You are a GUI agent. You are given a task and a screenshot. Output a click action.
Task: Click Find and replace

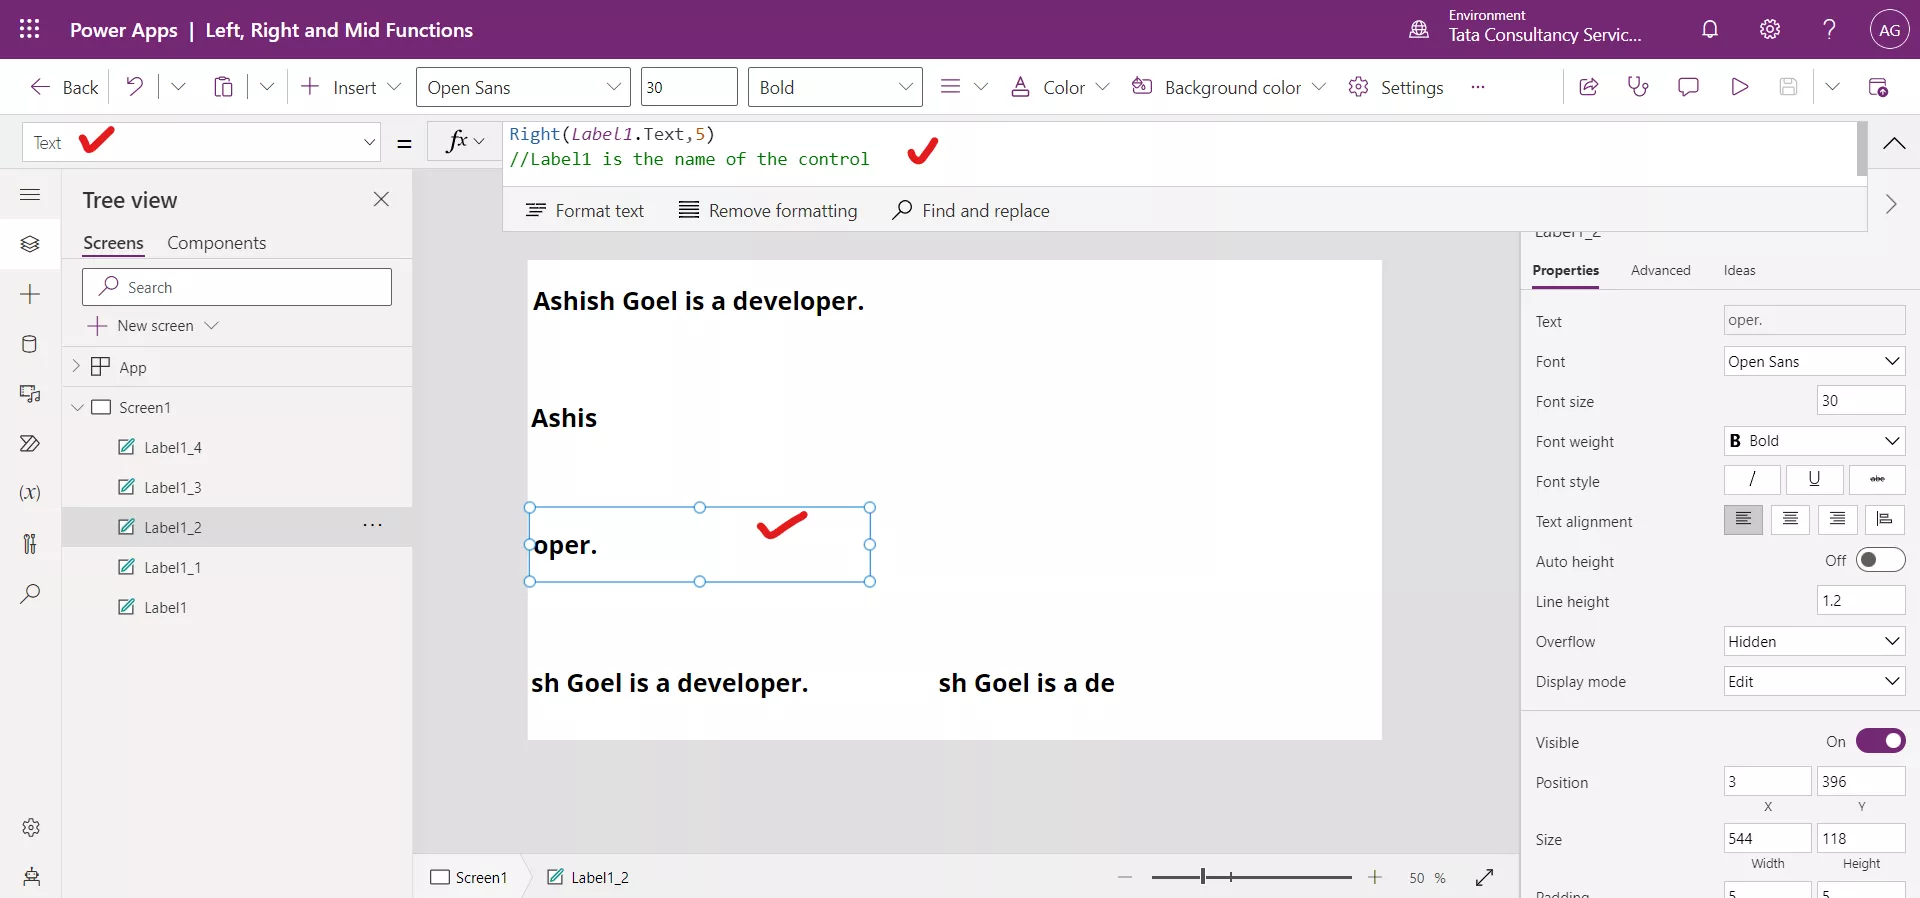(x=971, y=210)
